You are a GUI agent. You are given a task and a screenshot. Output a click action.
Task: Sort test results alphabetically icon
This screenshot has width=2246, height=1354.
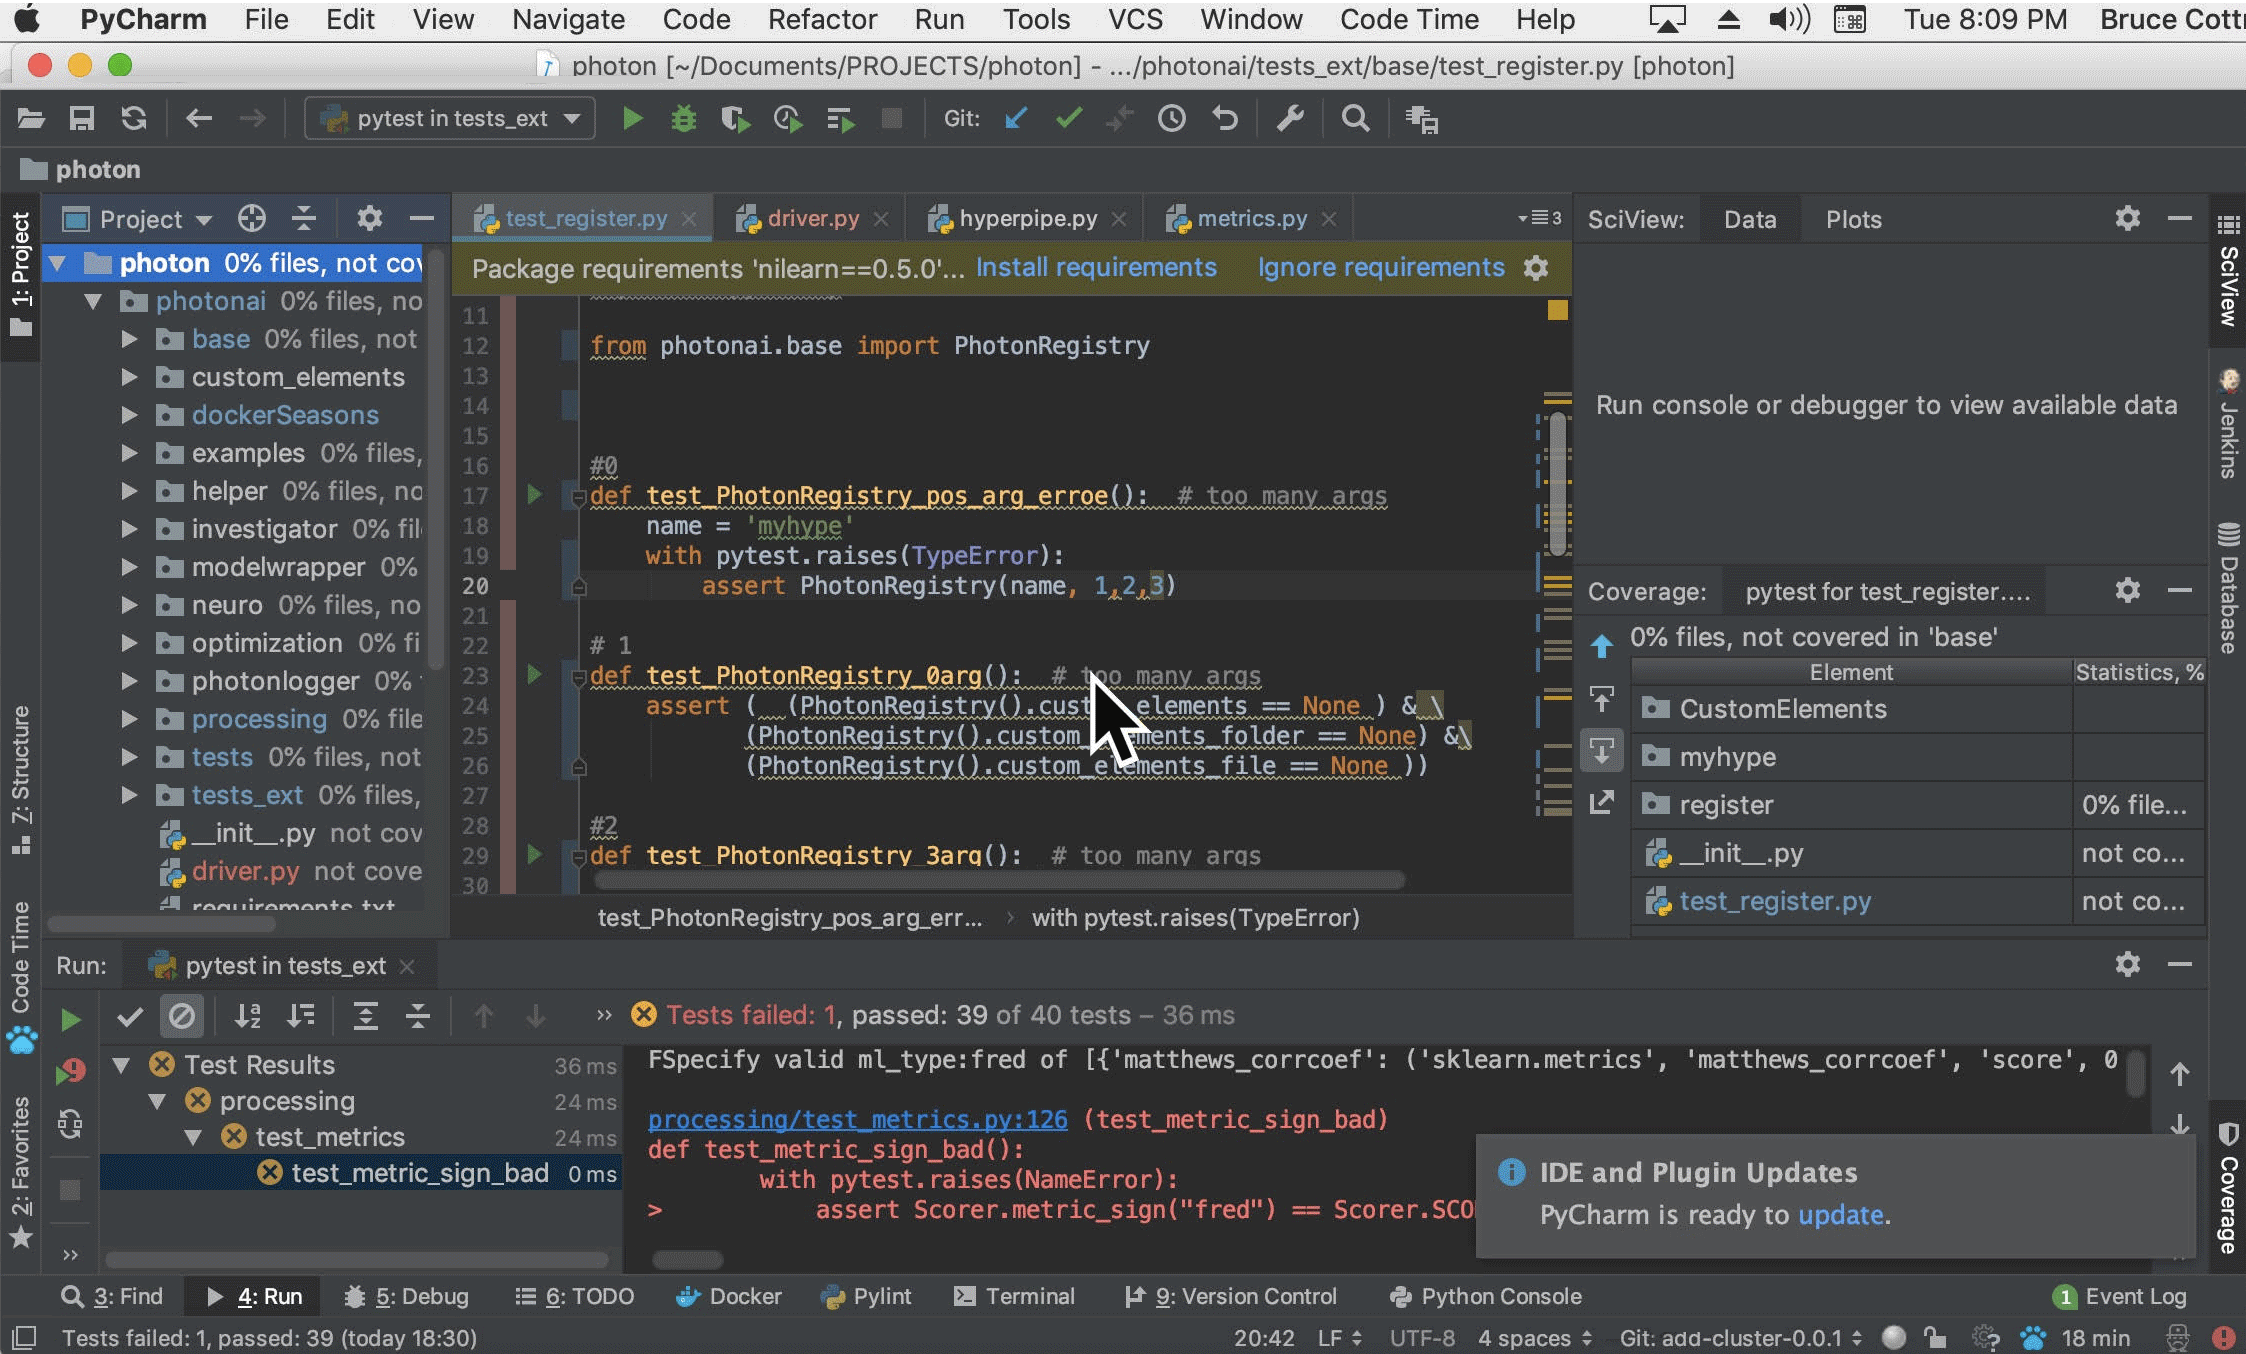(247, 1017)
